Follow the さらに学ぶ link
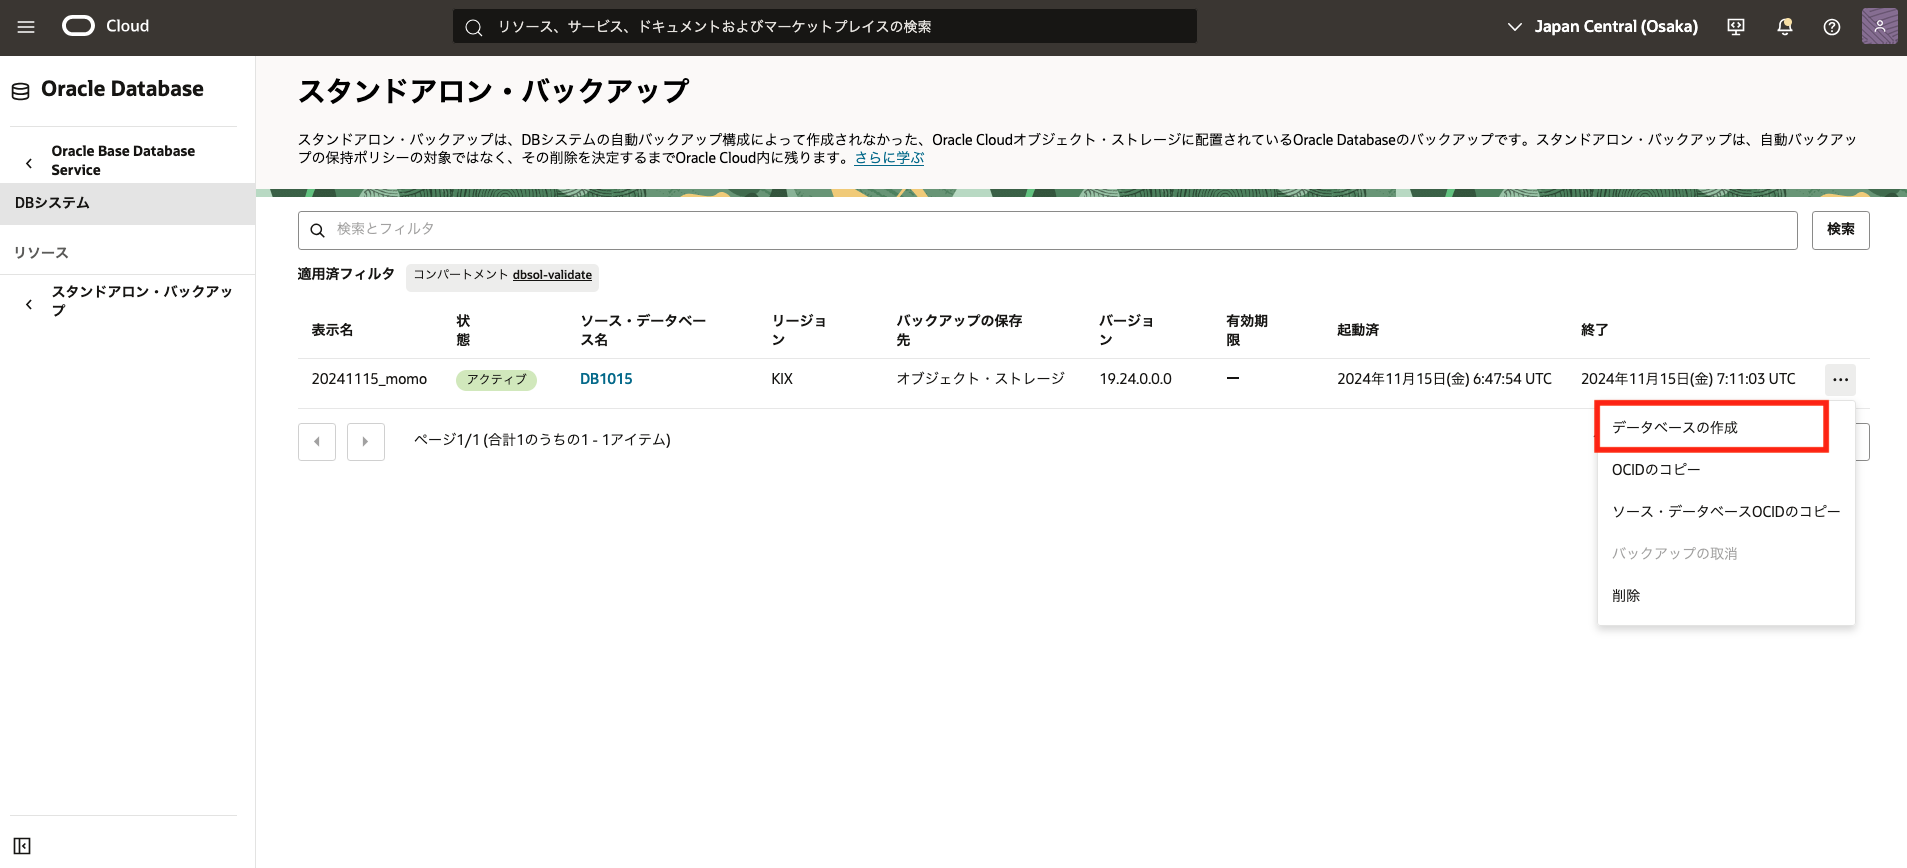1907x868 pixels. tap(889, 158)
